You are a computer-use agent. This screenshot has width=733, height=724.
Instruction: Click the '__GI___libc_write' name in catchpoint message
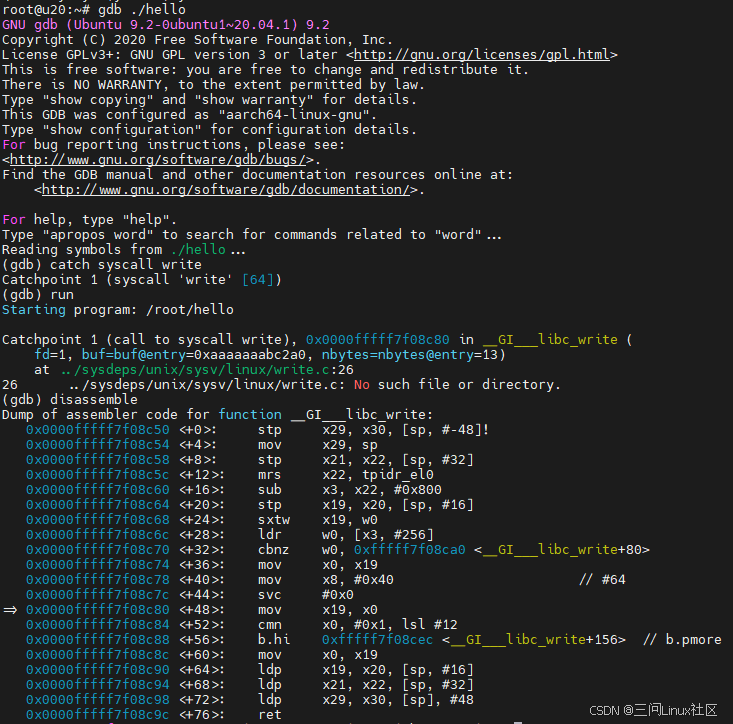(550, 339)
